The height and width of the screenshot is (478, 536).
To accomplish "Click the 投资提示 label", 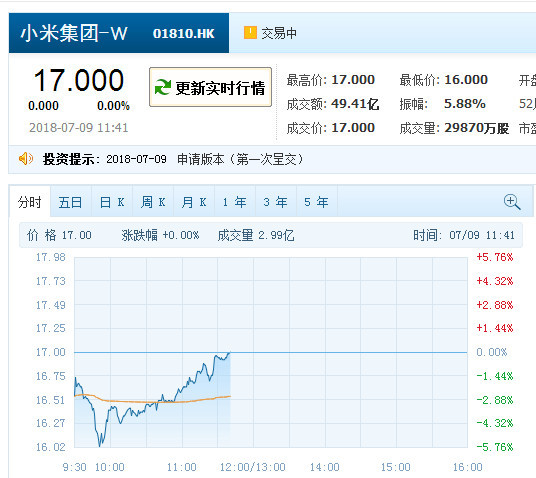I will (69, 159).
